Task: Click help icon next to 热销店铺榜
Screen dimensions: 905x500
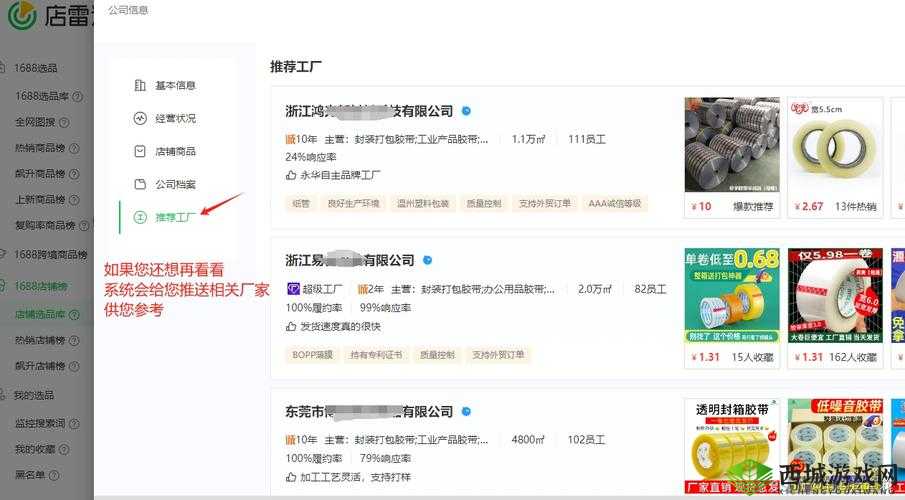Action: pyautogui.click(x=74, y=341)
